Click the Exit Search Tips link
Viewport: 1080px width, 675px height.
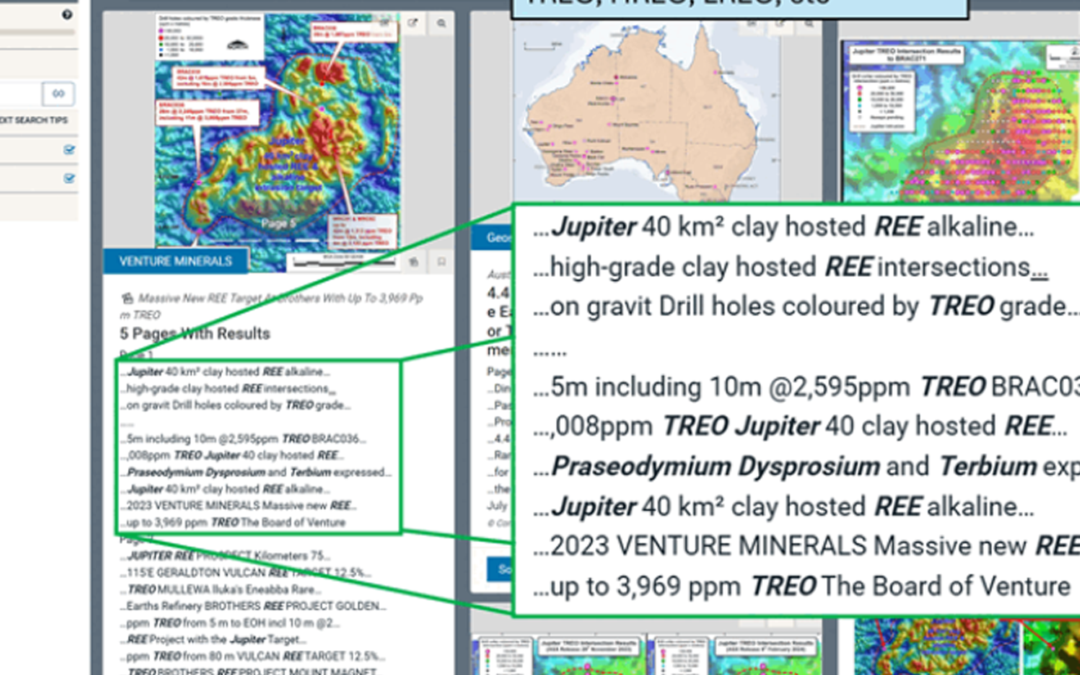click(34, 120)
